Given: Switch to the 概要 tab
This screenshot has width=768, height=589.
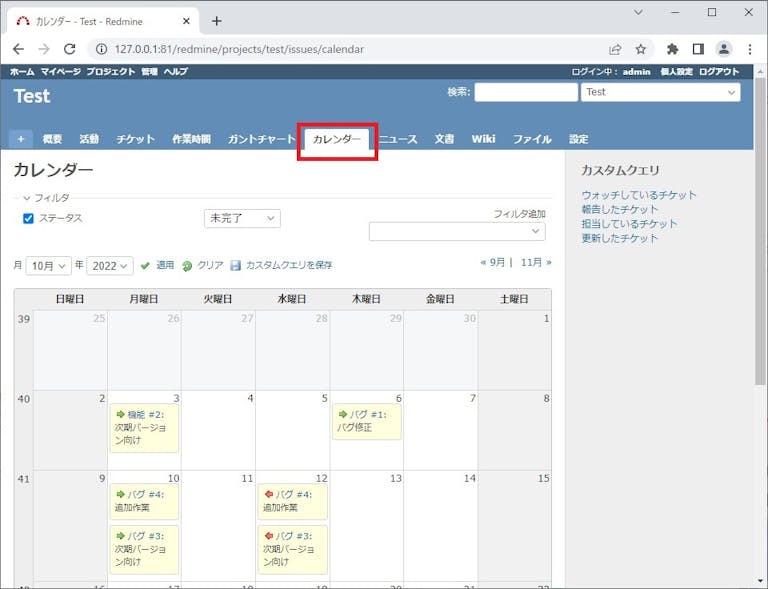Looking at the screenshot, I should coord(52,139).
